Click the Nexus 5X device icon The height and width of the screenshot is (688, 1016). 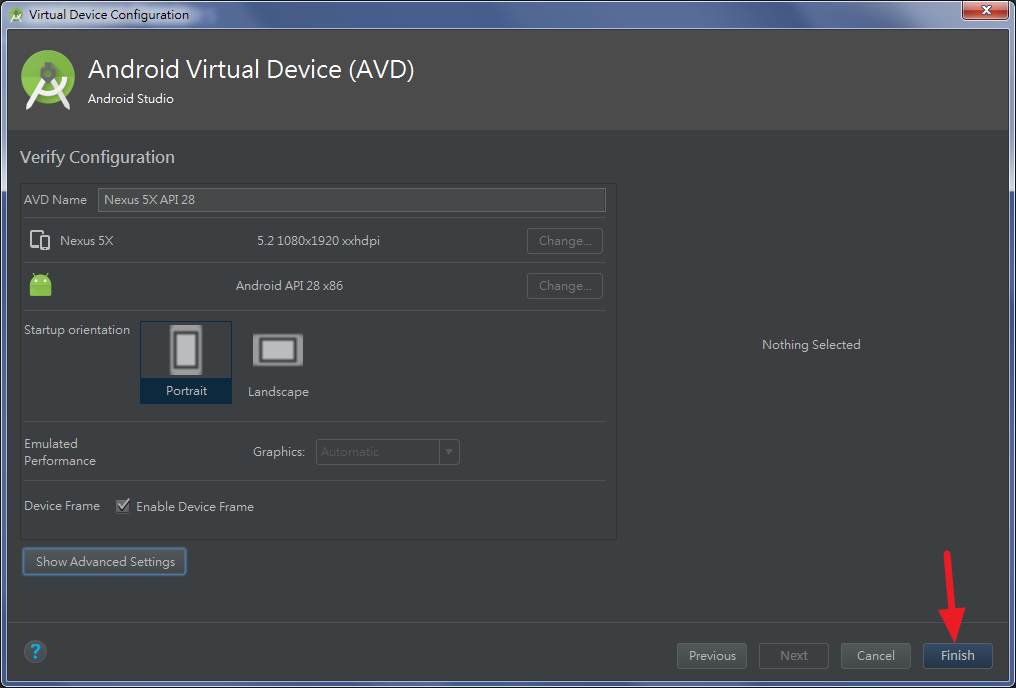[40, 240]
